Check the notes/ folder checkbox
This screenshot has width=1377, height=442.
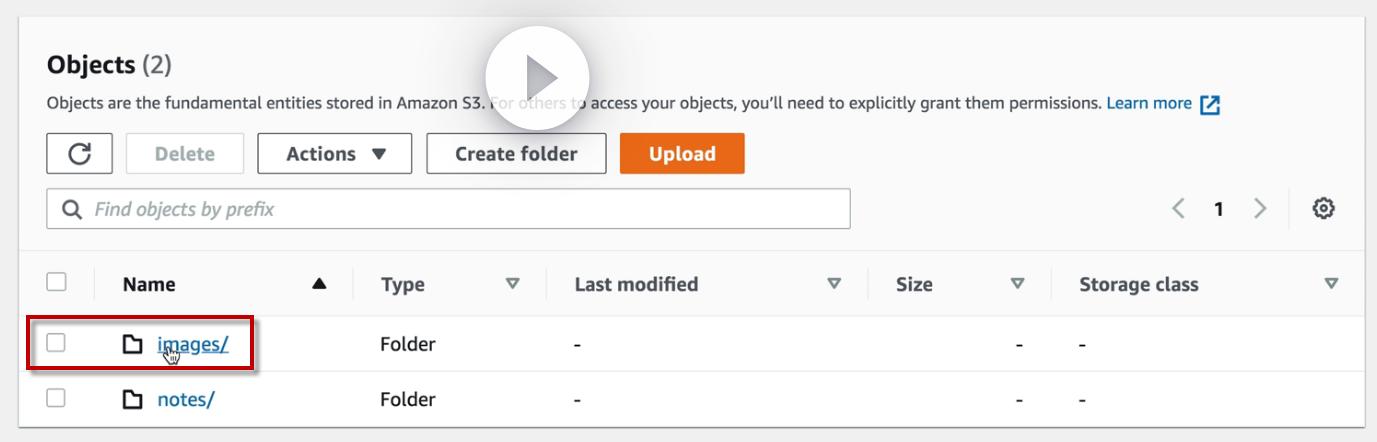coord(57,399)
